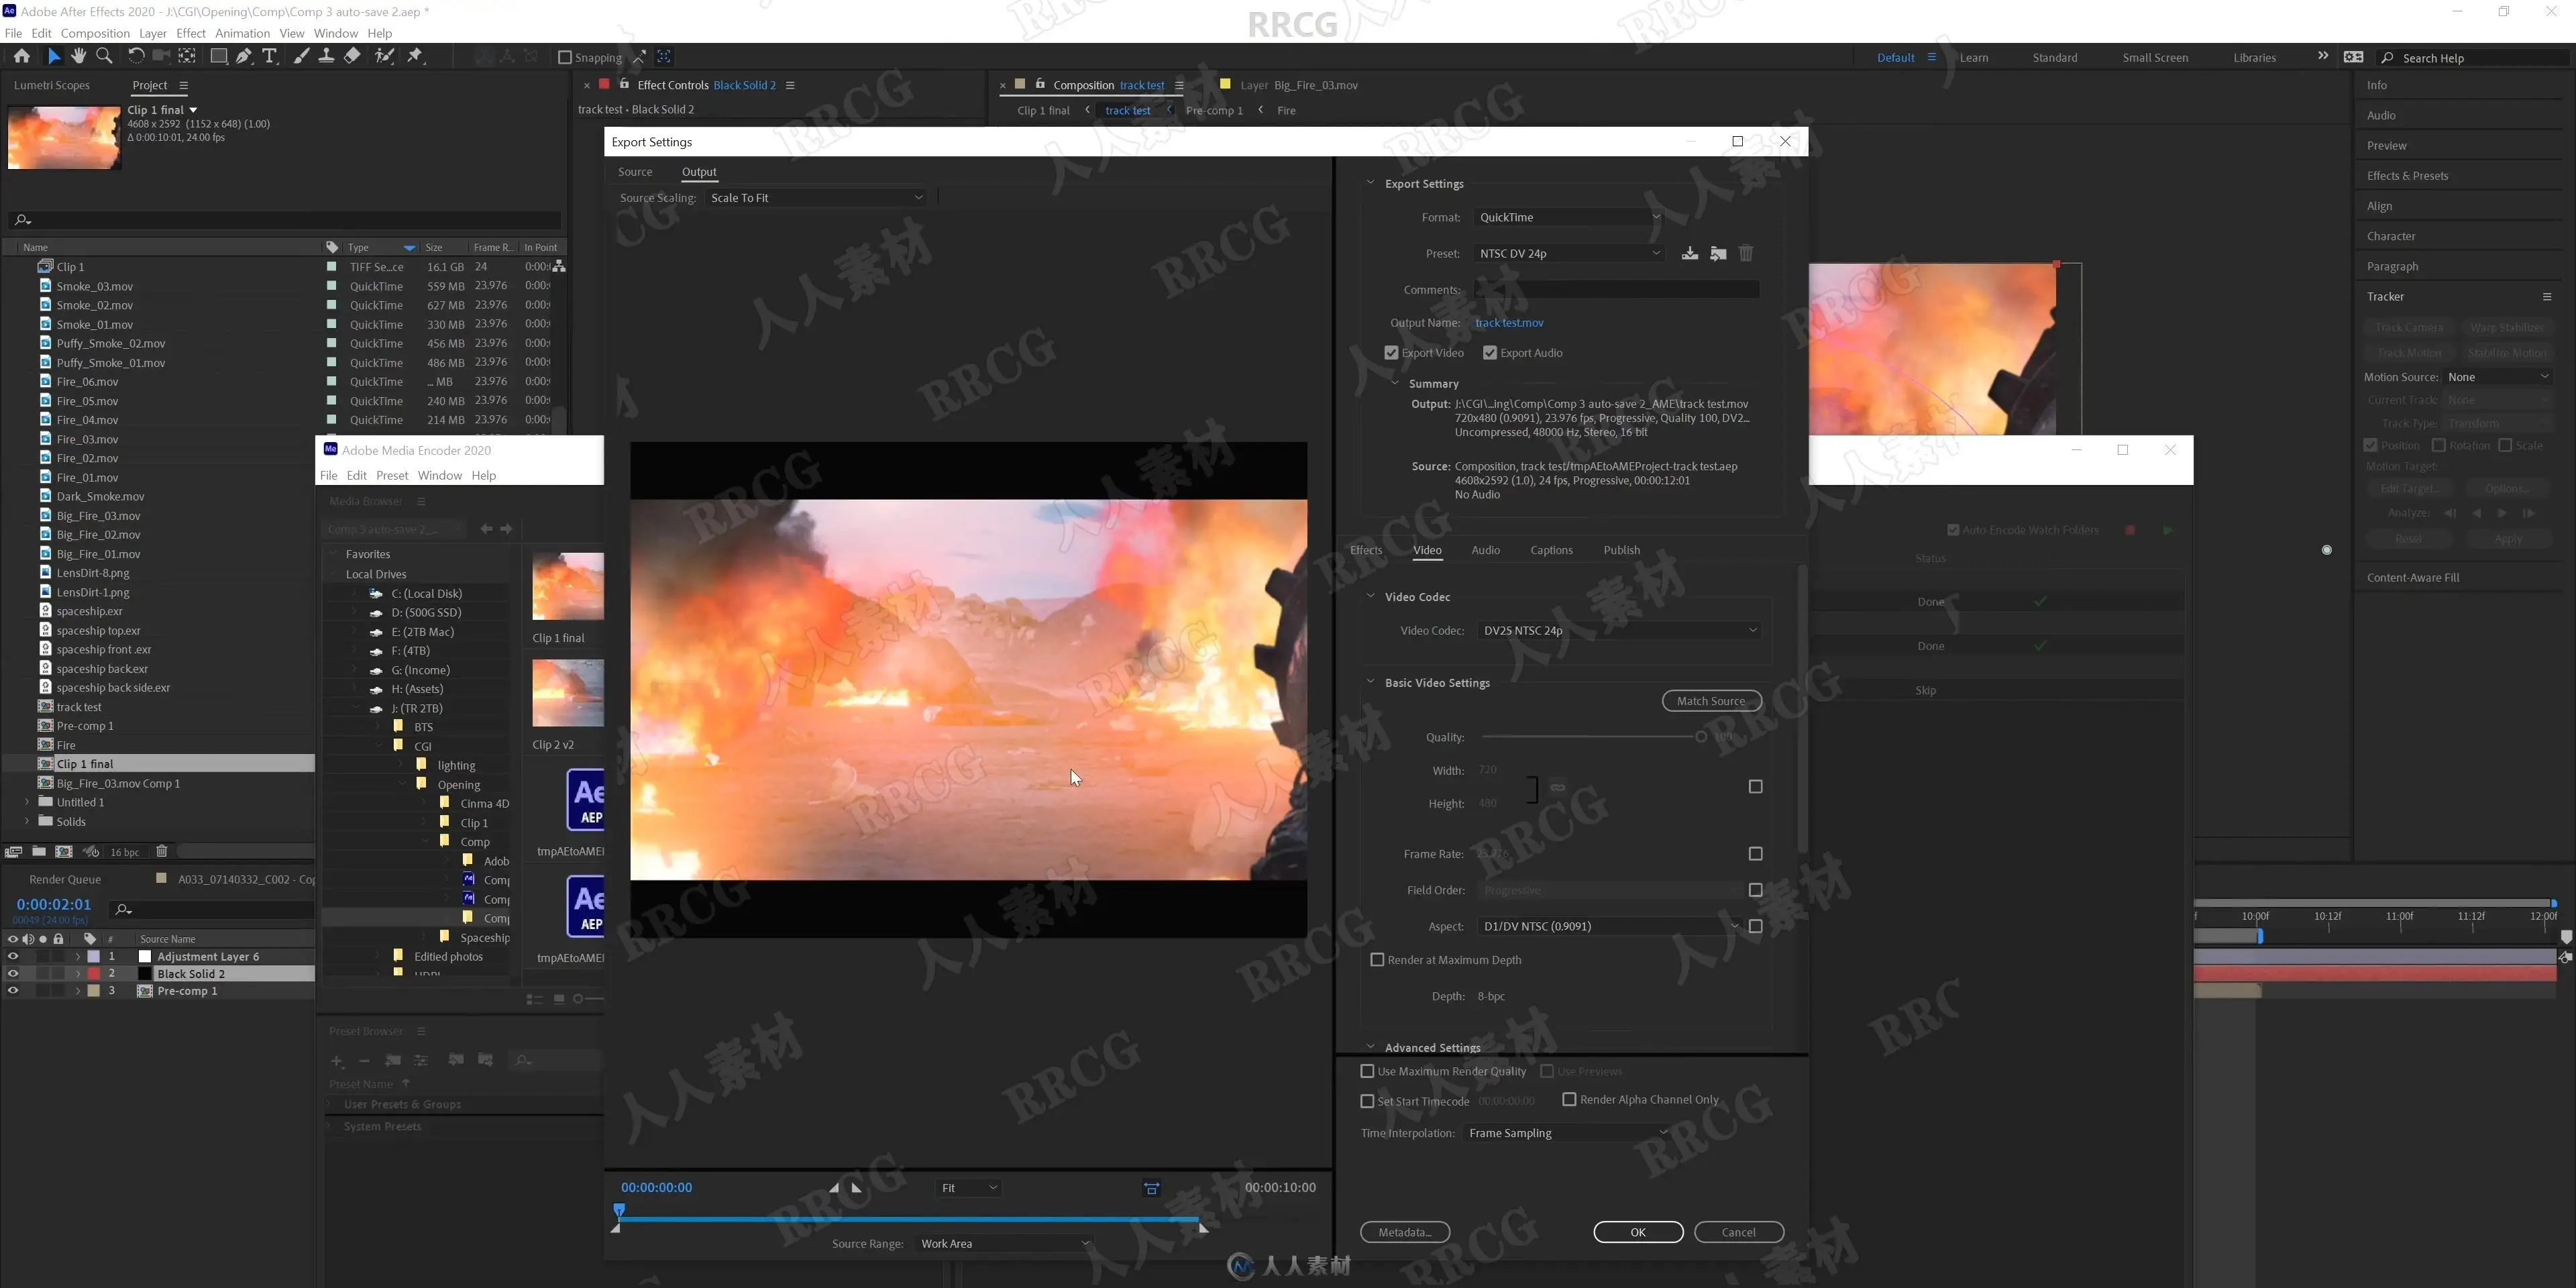The image size is (2576, 1288).
Task: Select the Zoom magnifier tool
Action: coord(104,57)
